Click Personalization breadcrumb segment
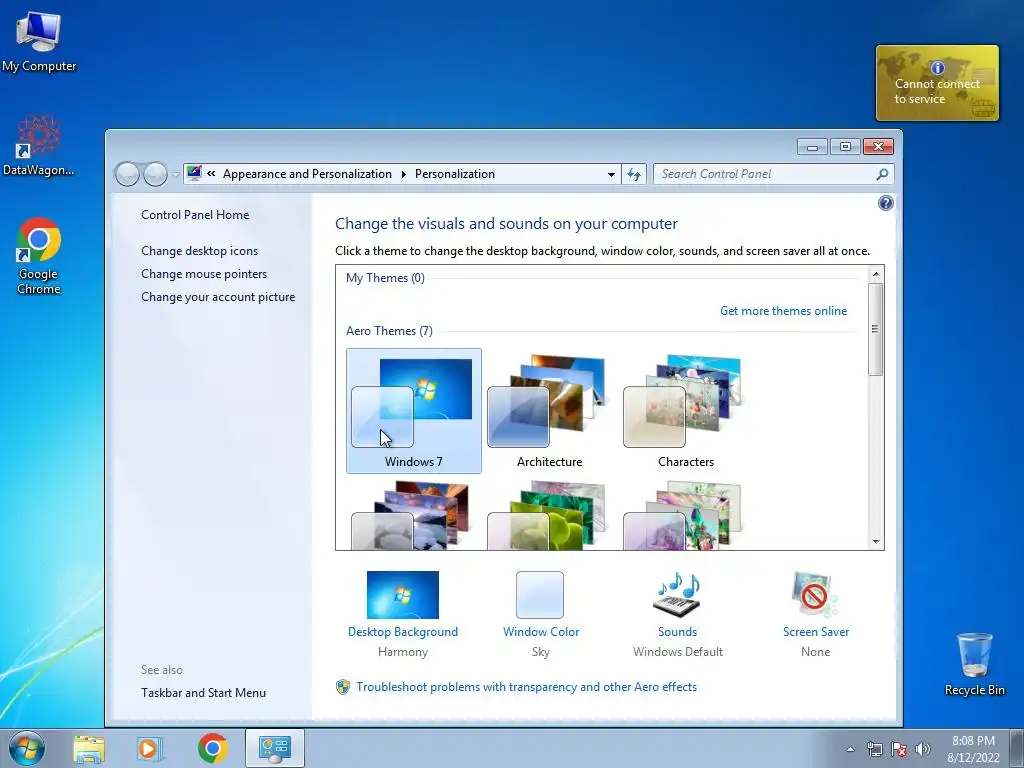 point(455,174)
